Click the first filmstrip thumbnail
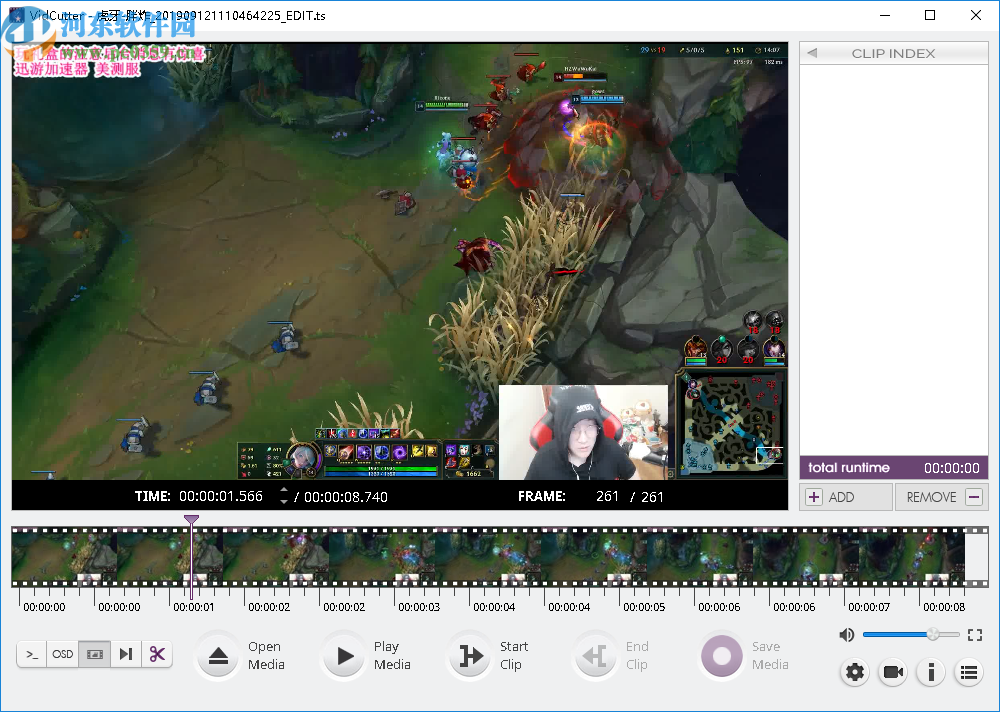The image size is (1000, 712). coord(64,556)
